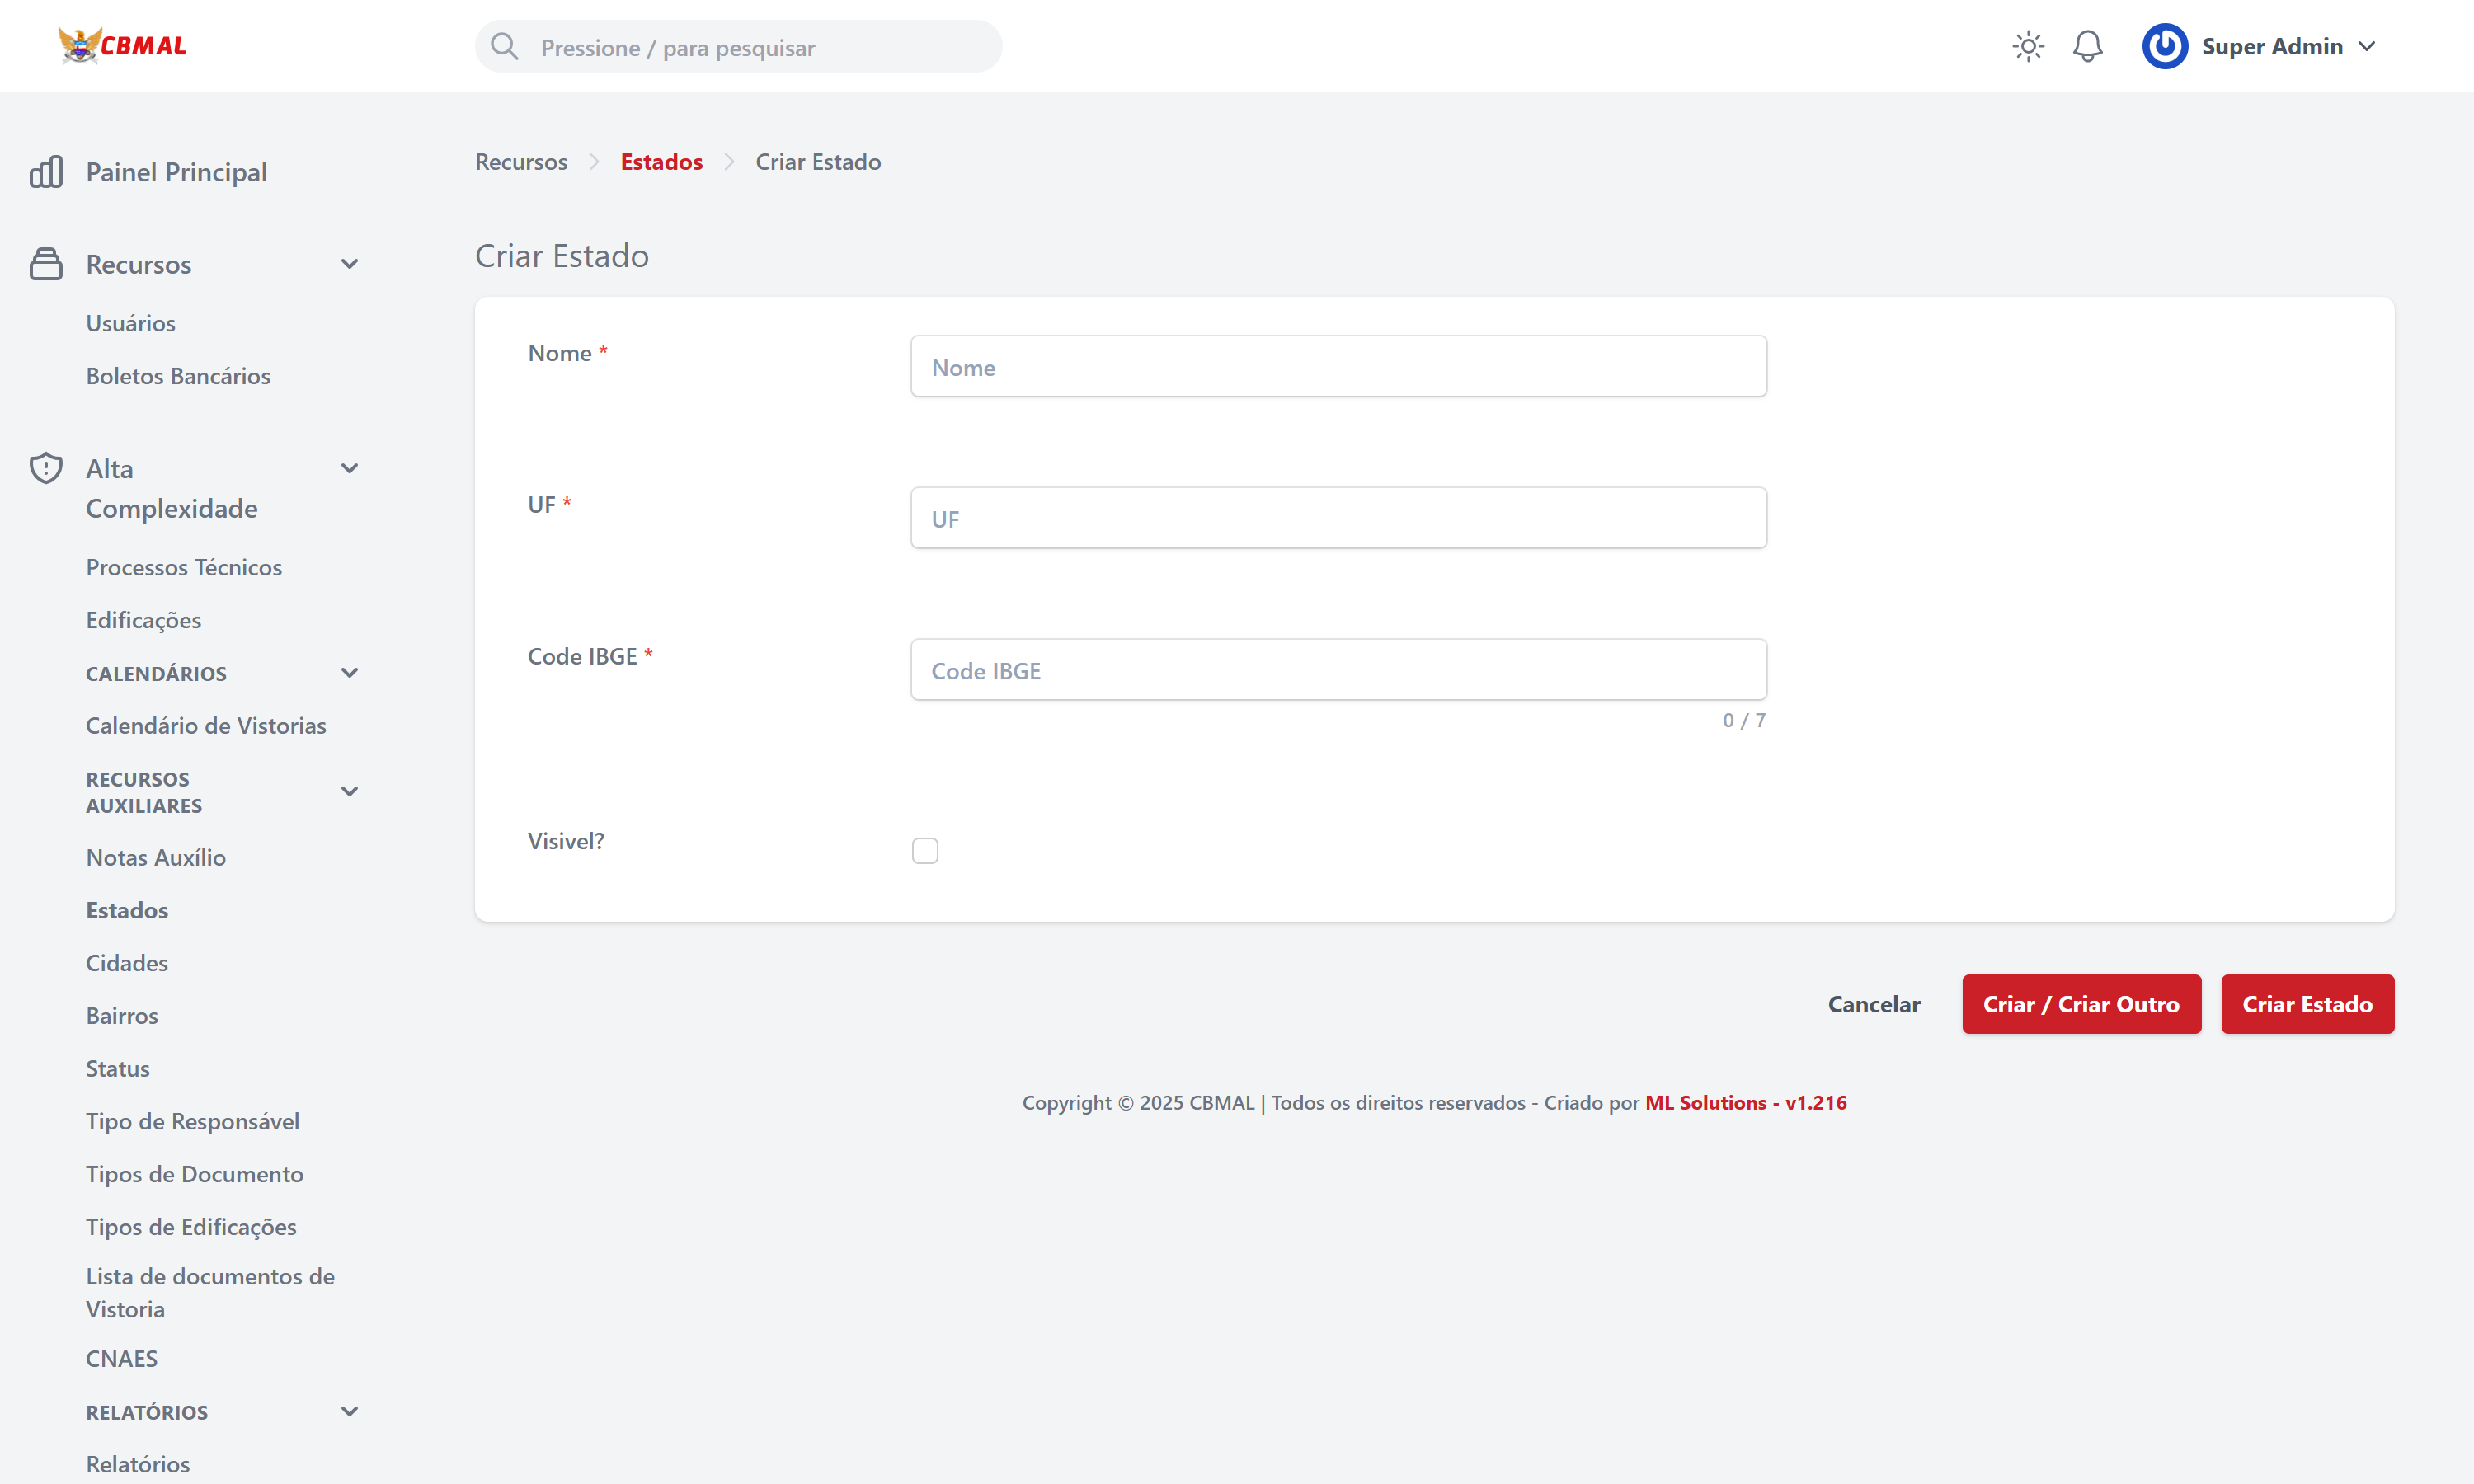Open the Super Admin user dropdown
The height and width of the screenshot is (1484, 2474).
[x=2366, y=47]
